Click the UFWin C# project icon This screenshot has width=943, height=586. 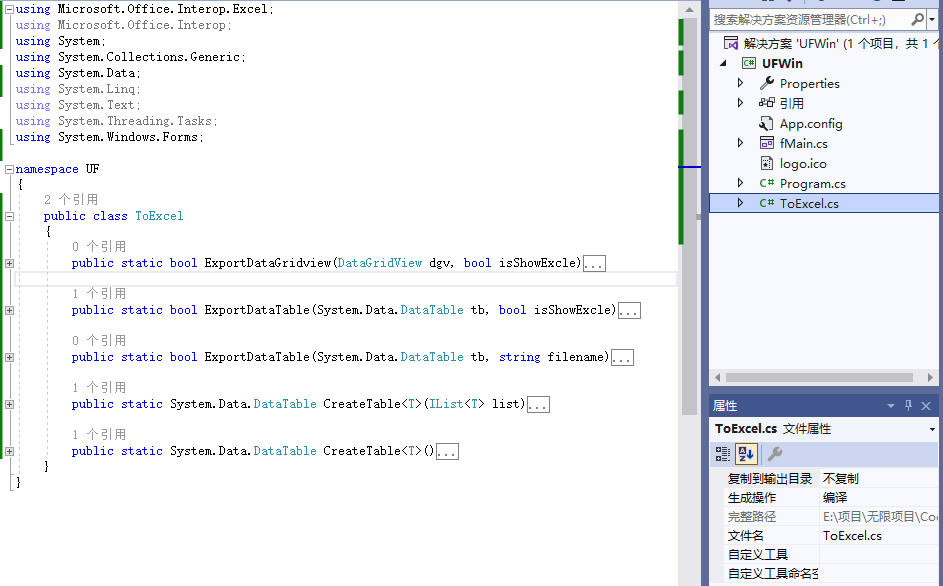pos(748,63)
